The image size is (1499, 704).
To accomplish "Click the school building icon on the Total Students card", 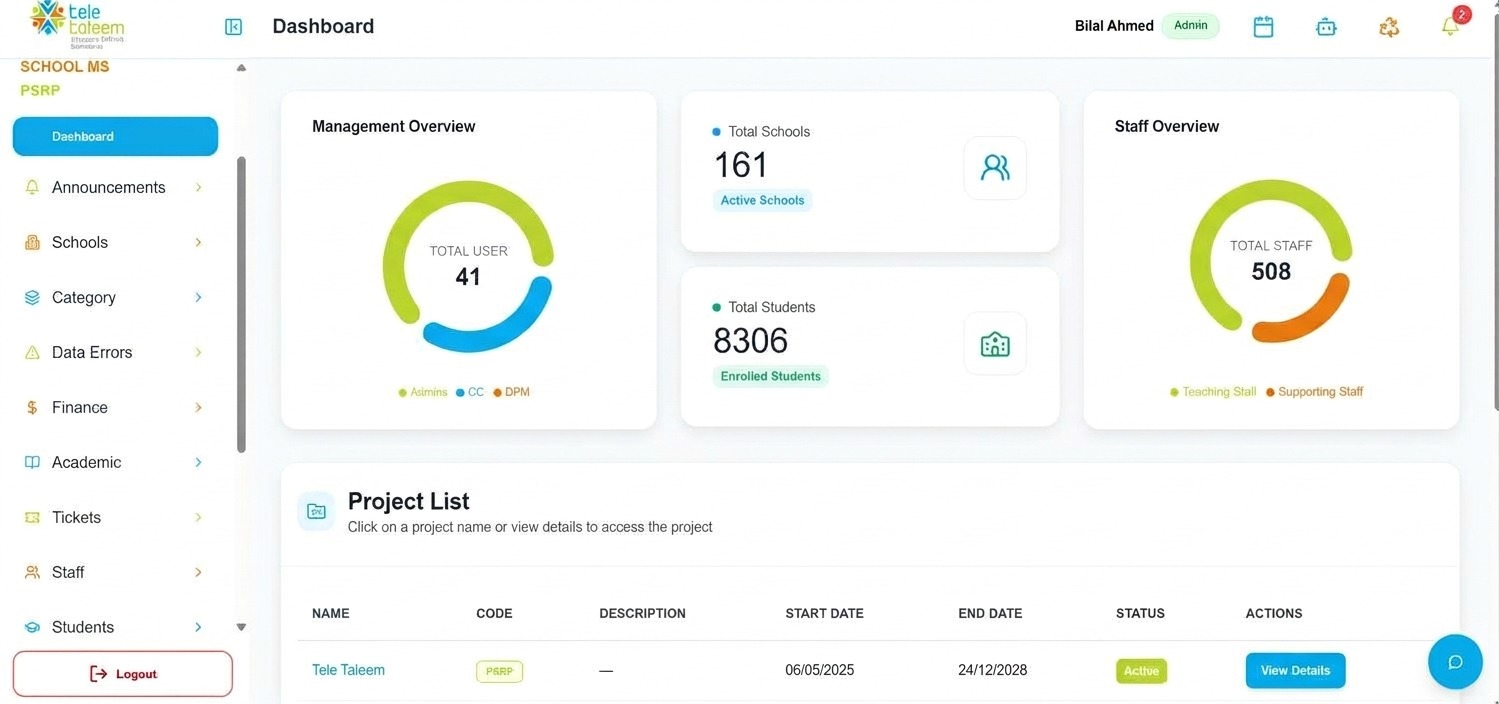I will (x=995, y=343).
